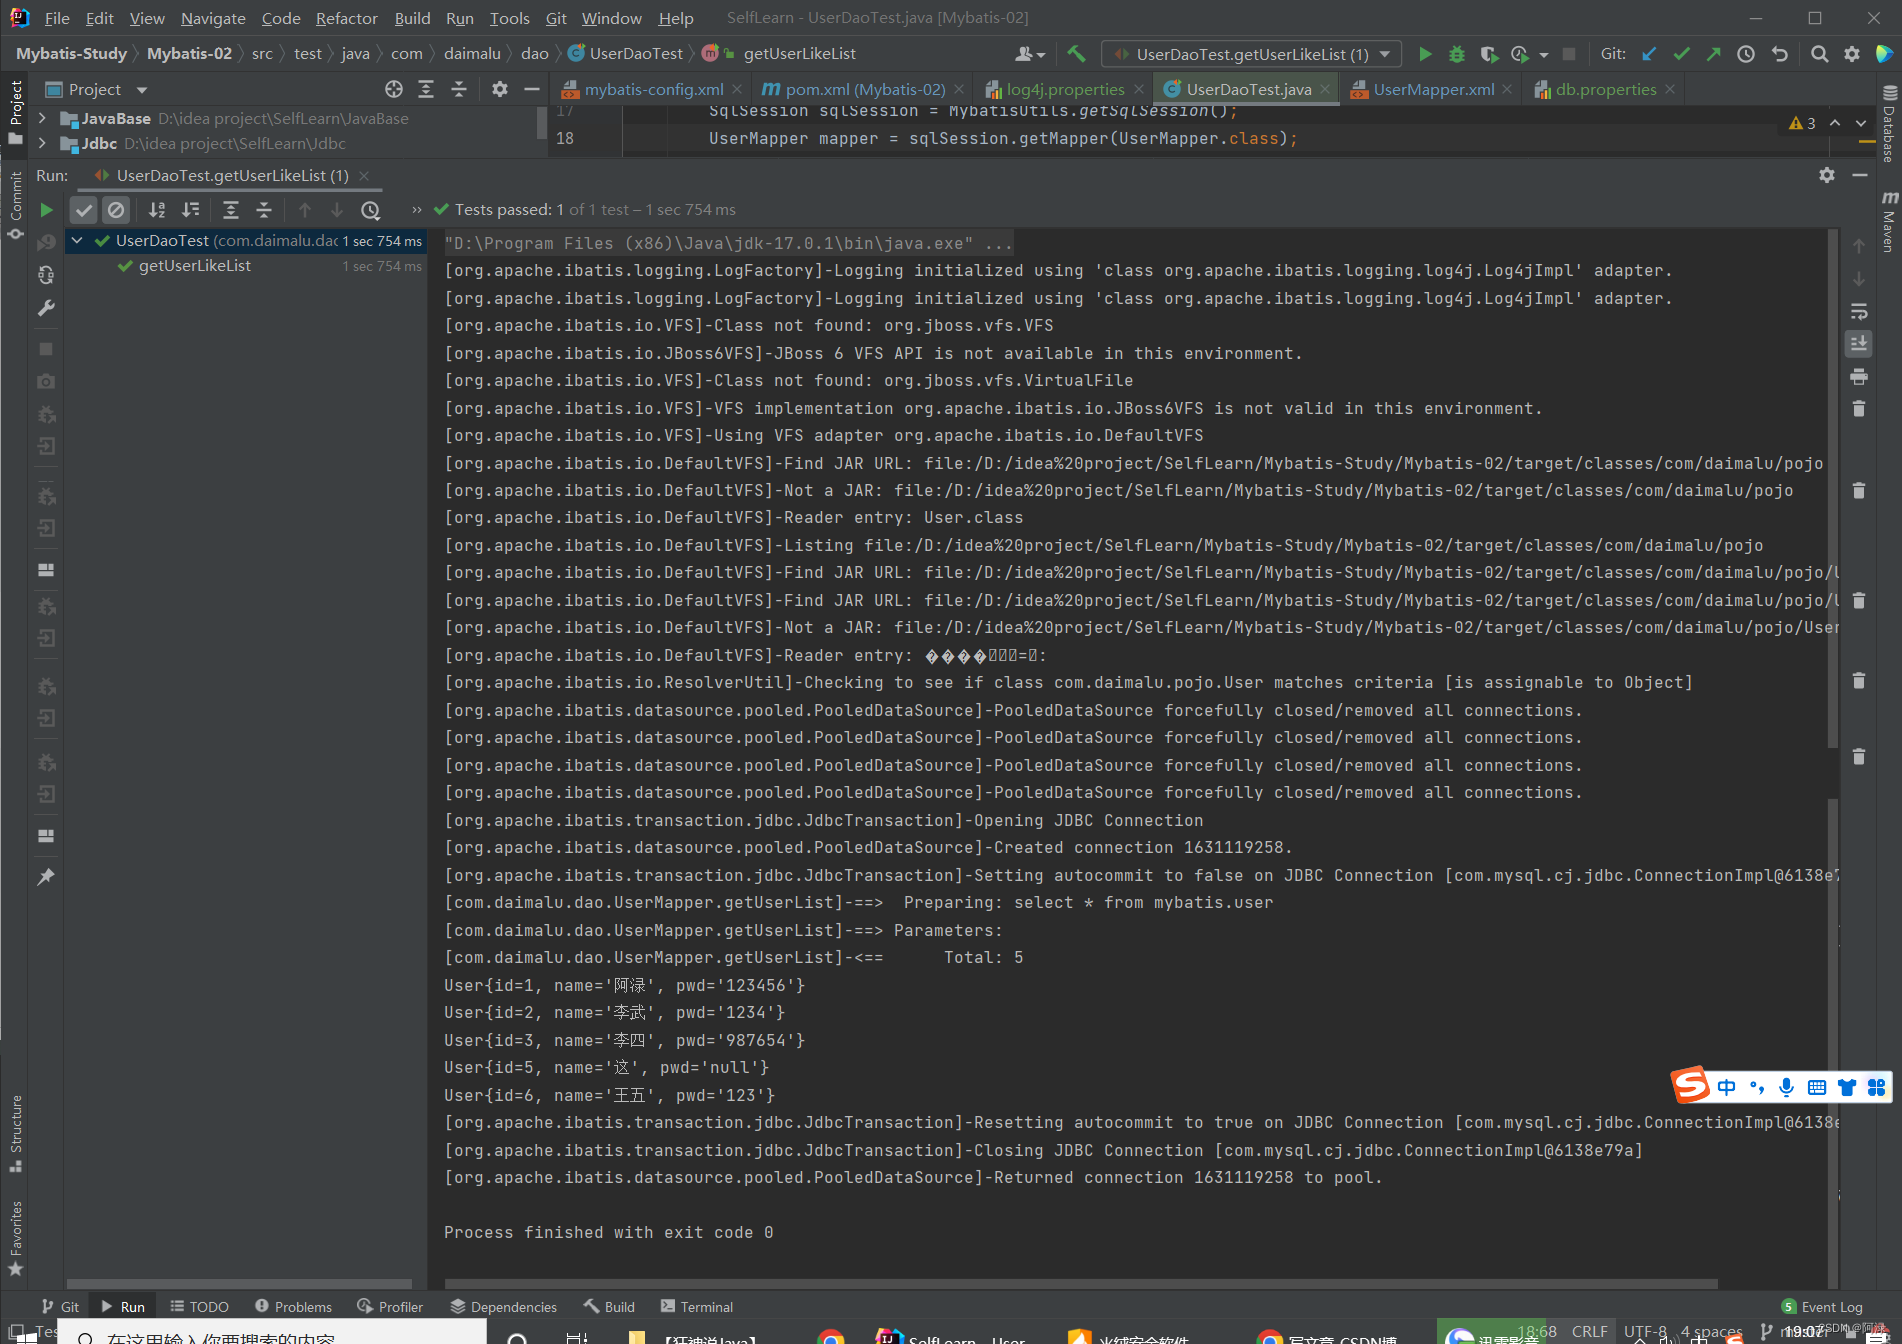Toggle scroll to end of console
This screenshot has width=1902, height=1344.
coord(1859,344)
